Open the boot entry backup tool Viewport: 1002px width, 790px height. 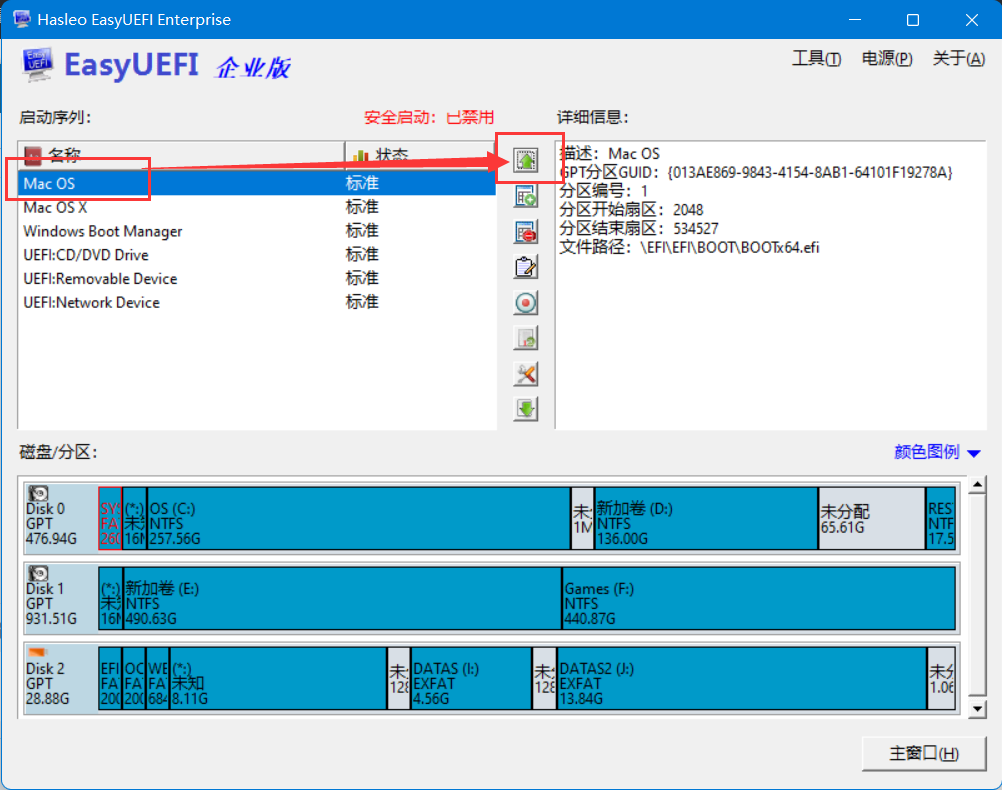point(525,338)
